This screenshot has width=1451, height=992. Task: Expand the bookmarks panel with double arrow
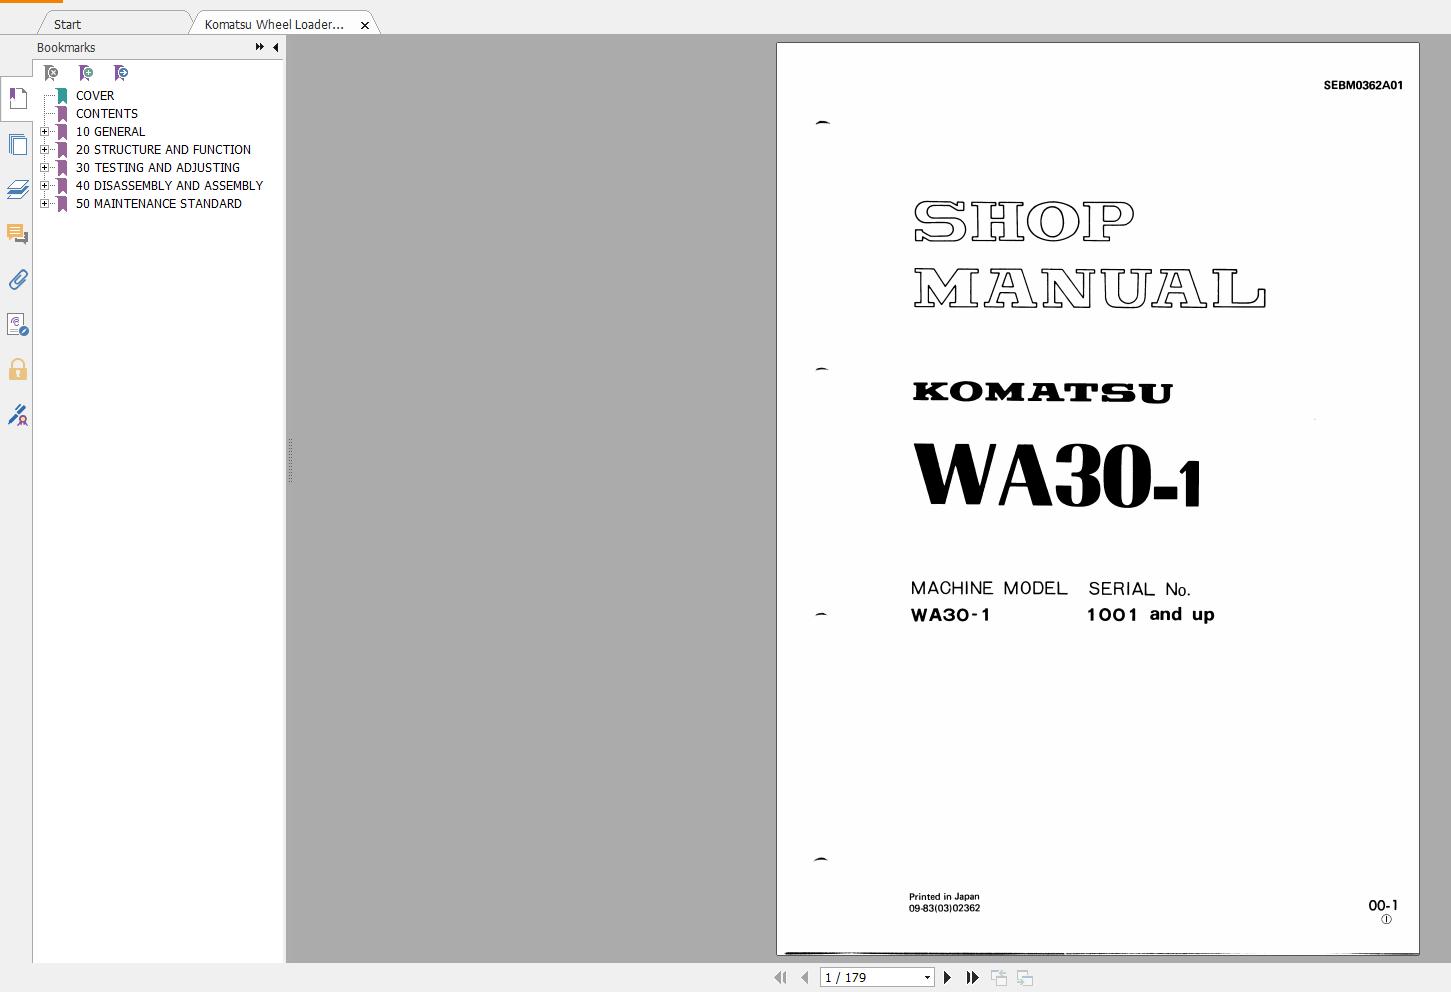pyautogui.click(x=260, y=47)
